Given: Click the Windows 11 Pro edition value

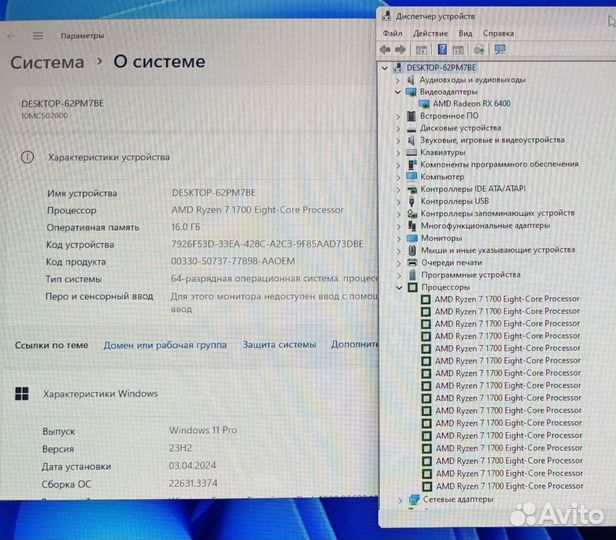Looking at the screenshot, I should [x=203, y=430].
